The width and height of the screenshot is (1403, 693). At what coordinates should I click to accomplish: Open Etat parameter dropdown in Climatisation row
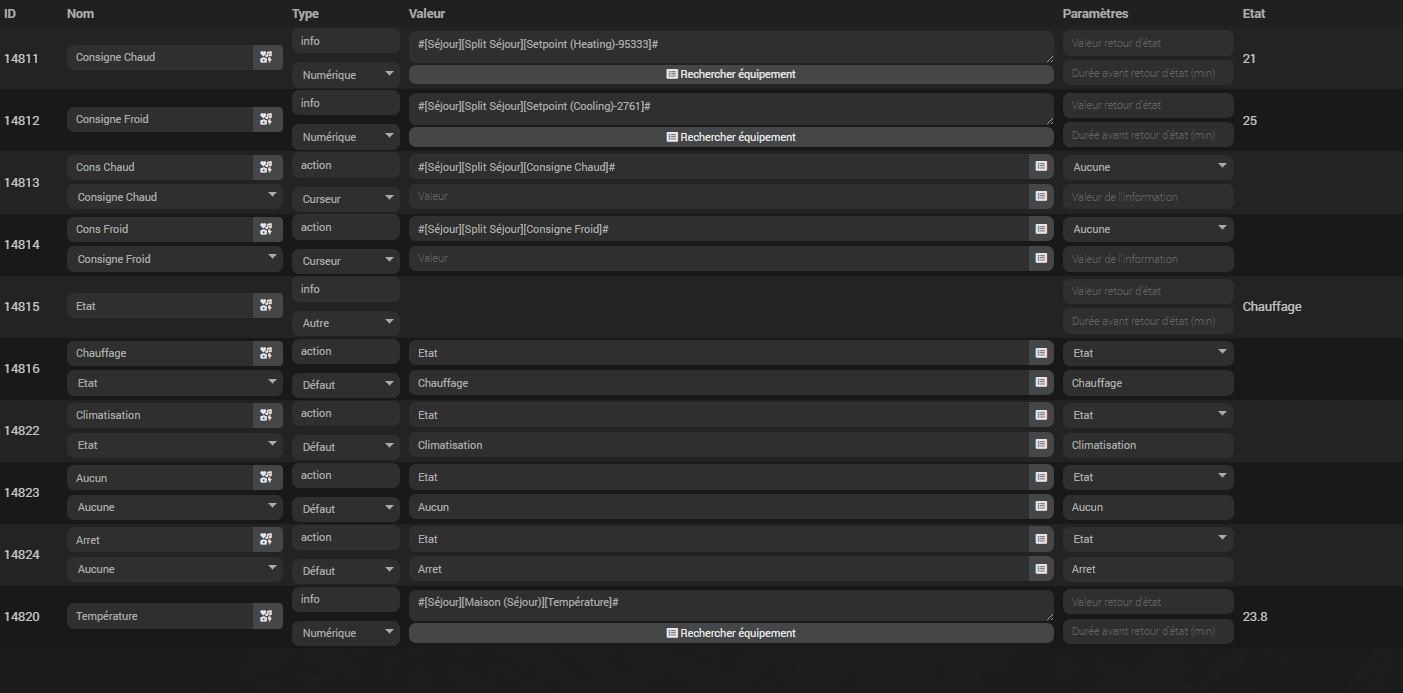pyautogui.click(x=1147, y=415)
